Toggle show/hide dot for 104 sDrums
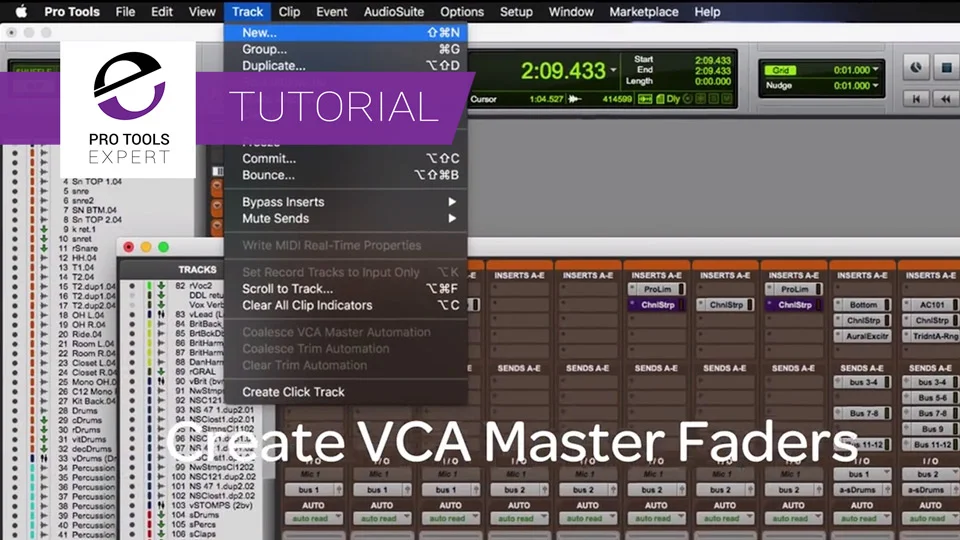This screenshot has width=960, height=540. pyautogui.click(x=132, y=515)
